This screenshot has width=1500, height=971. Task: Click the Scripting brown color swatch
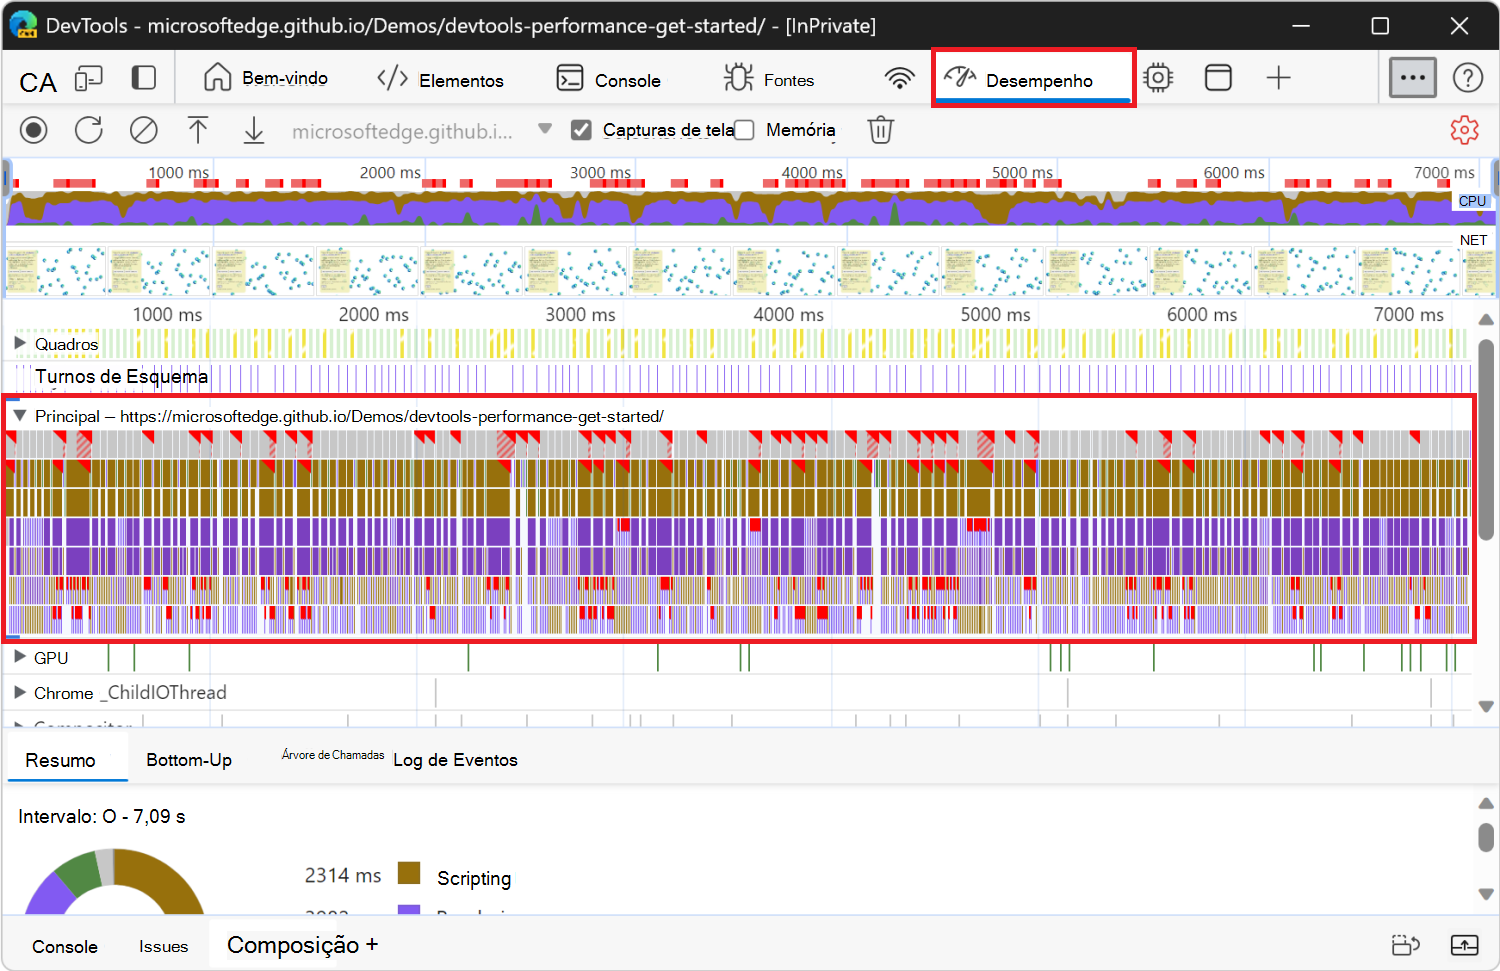click(x=409, y=873)
